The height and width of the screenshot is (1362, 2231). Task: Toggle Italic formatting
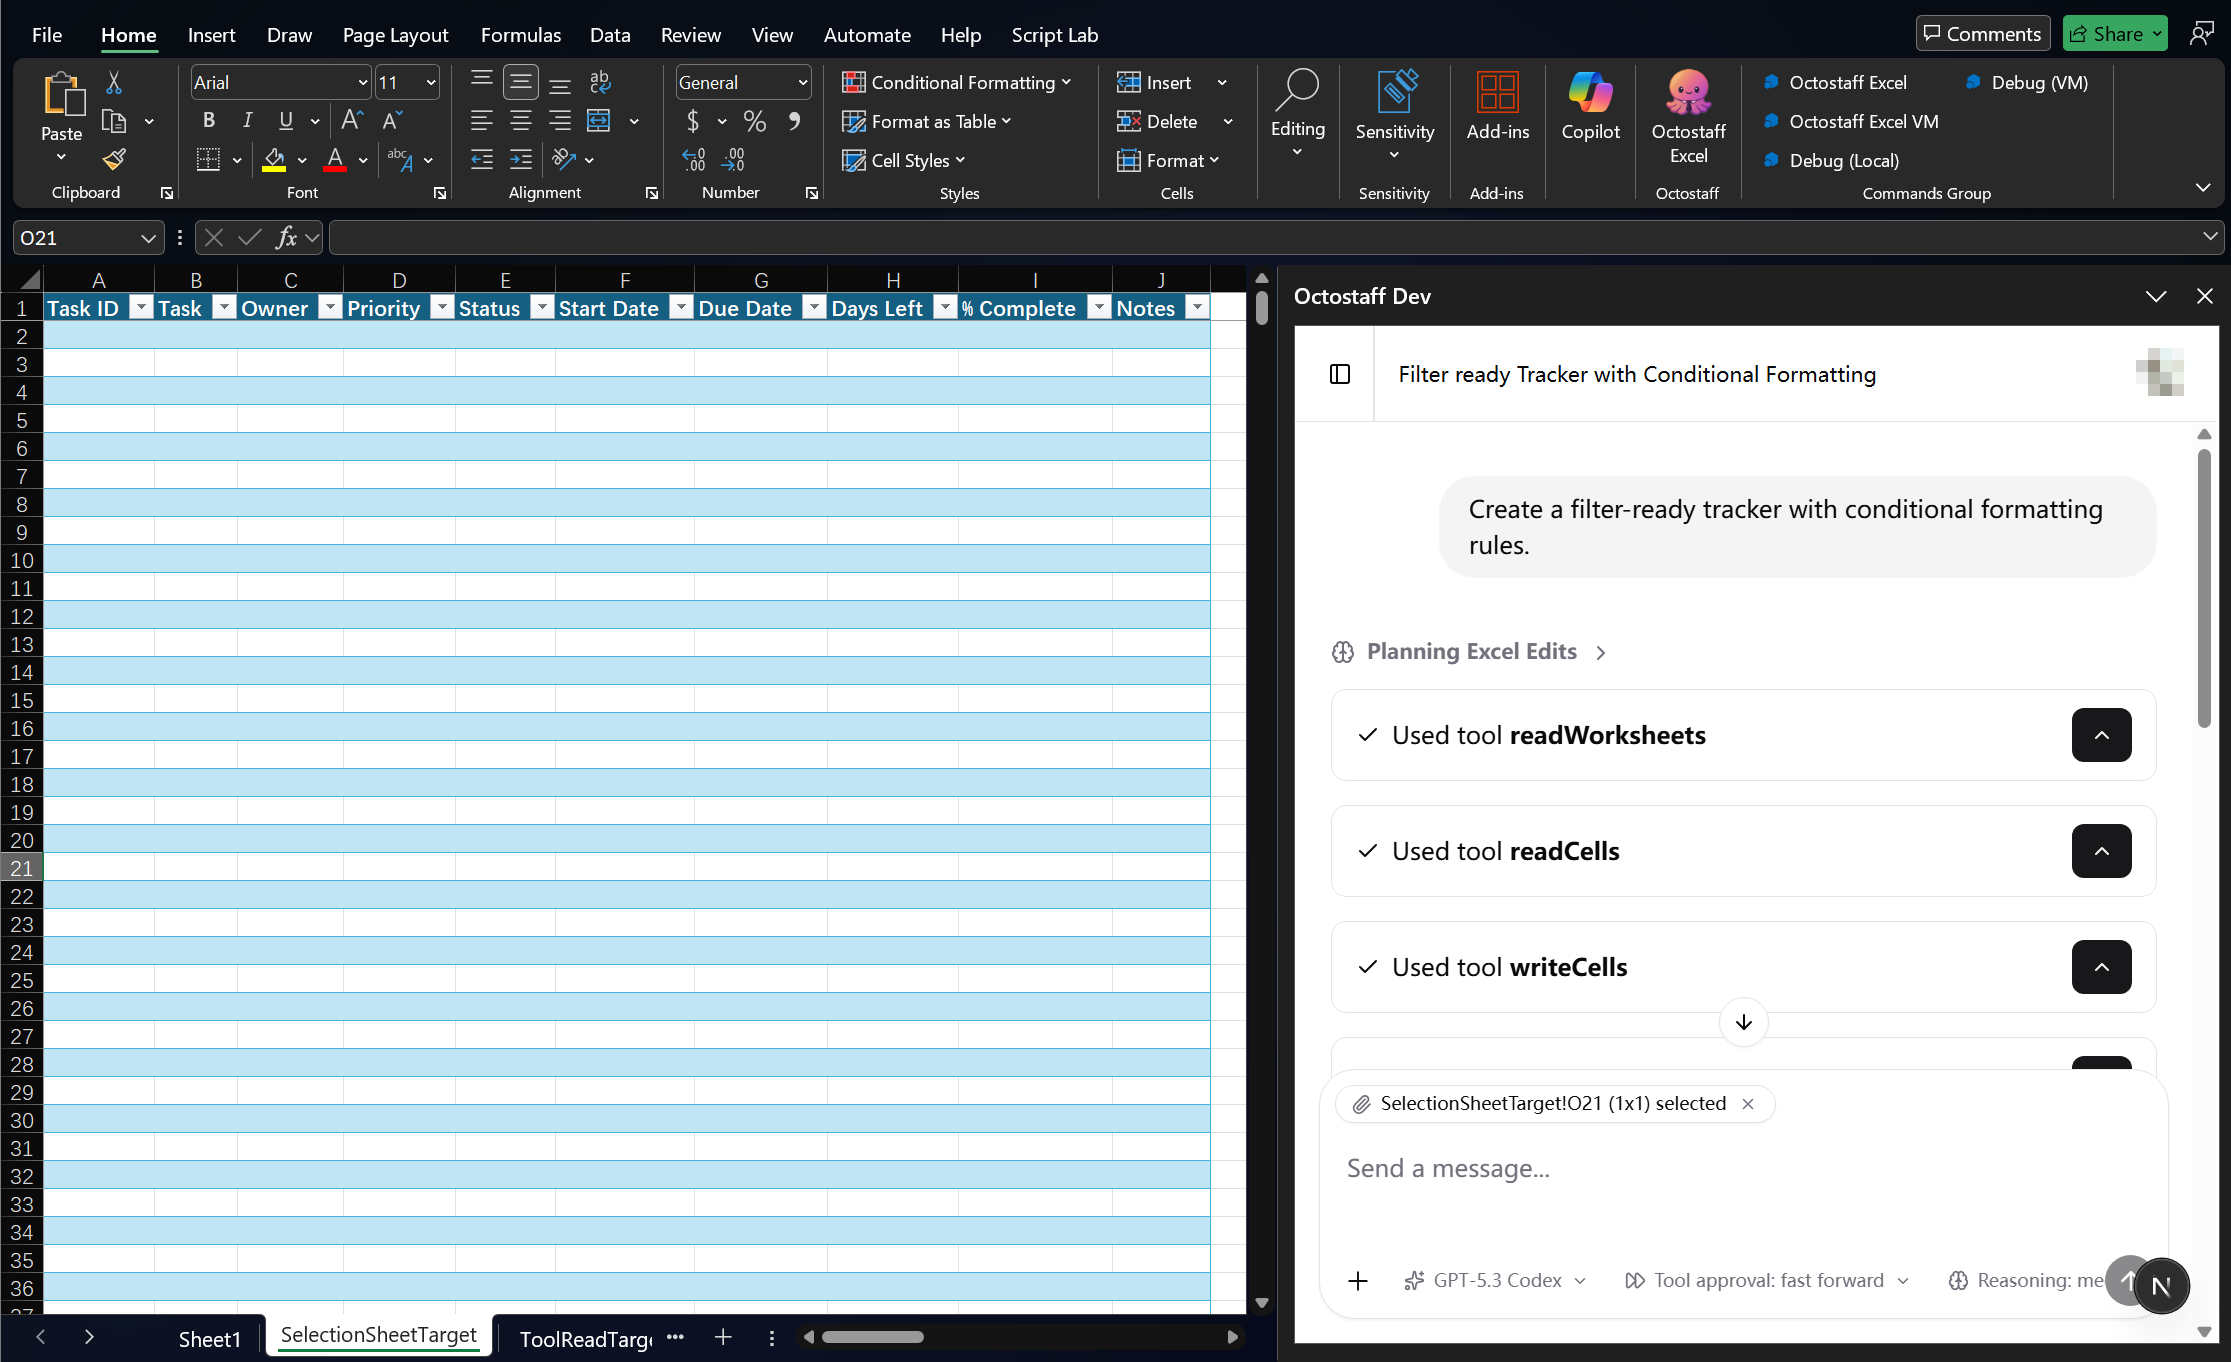point(247,121)
